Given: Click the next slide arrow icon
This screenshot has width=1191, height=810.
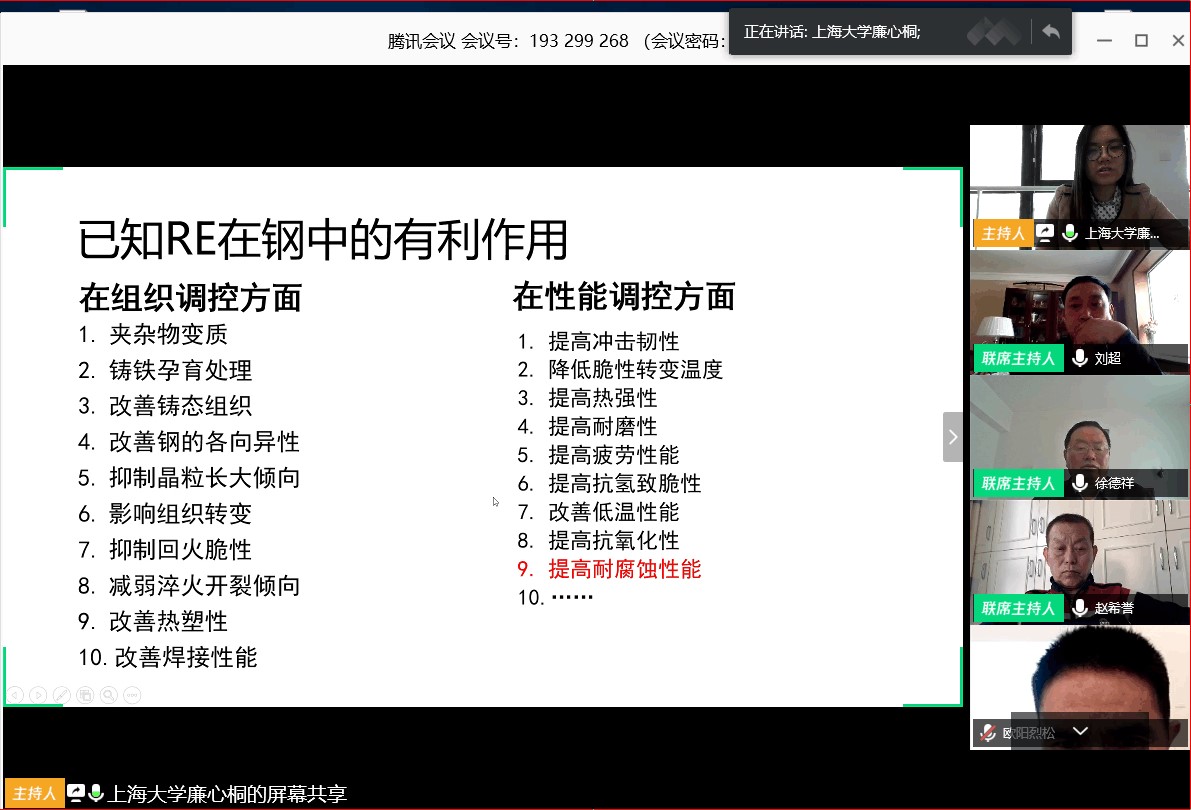Looking at the screenshot, I should (38, 694).
